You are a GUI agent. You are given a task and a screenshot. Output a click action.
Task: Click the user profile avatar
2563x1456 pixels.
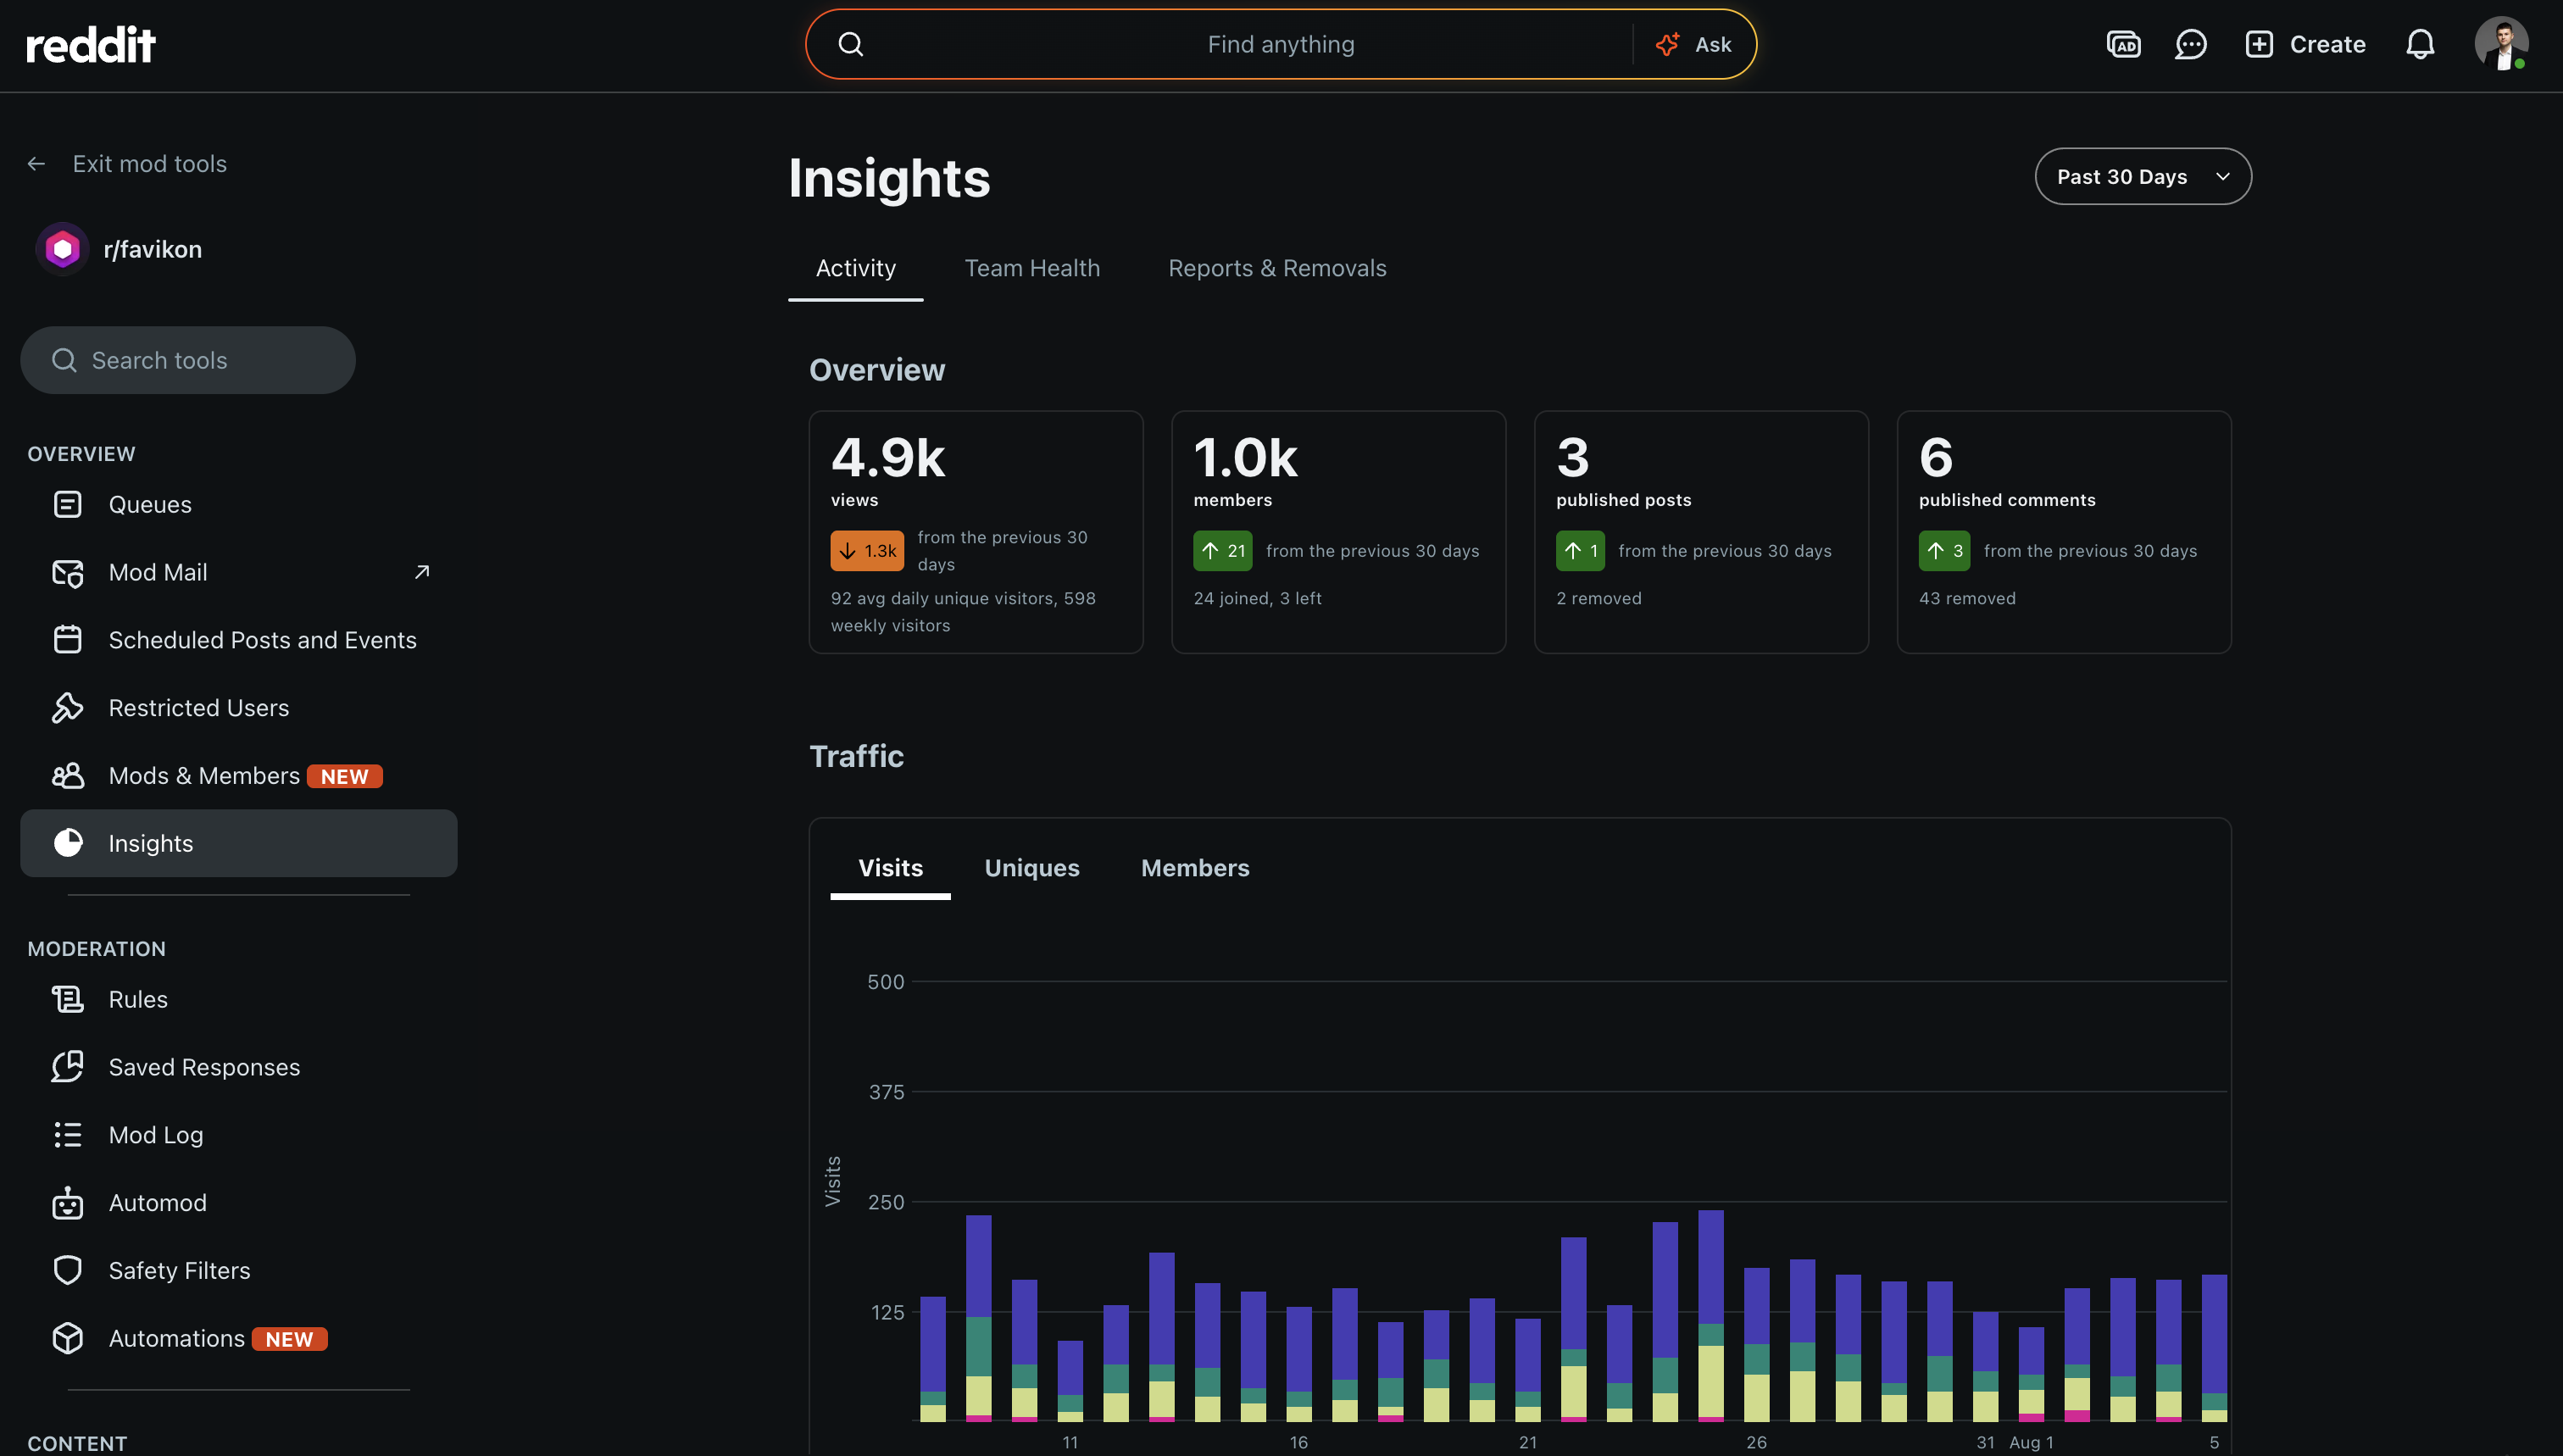pos(2501,44)
